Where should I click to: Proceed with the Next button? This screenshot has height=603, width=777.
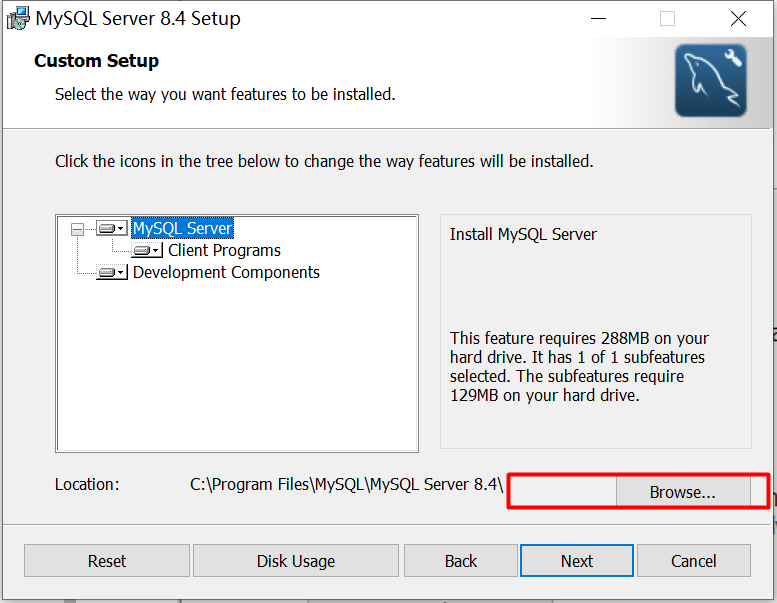(x=577, y=561)
